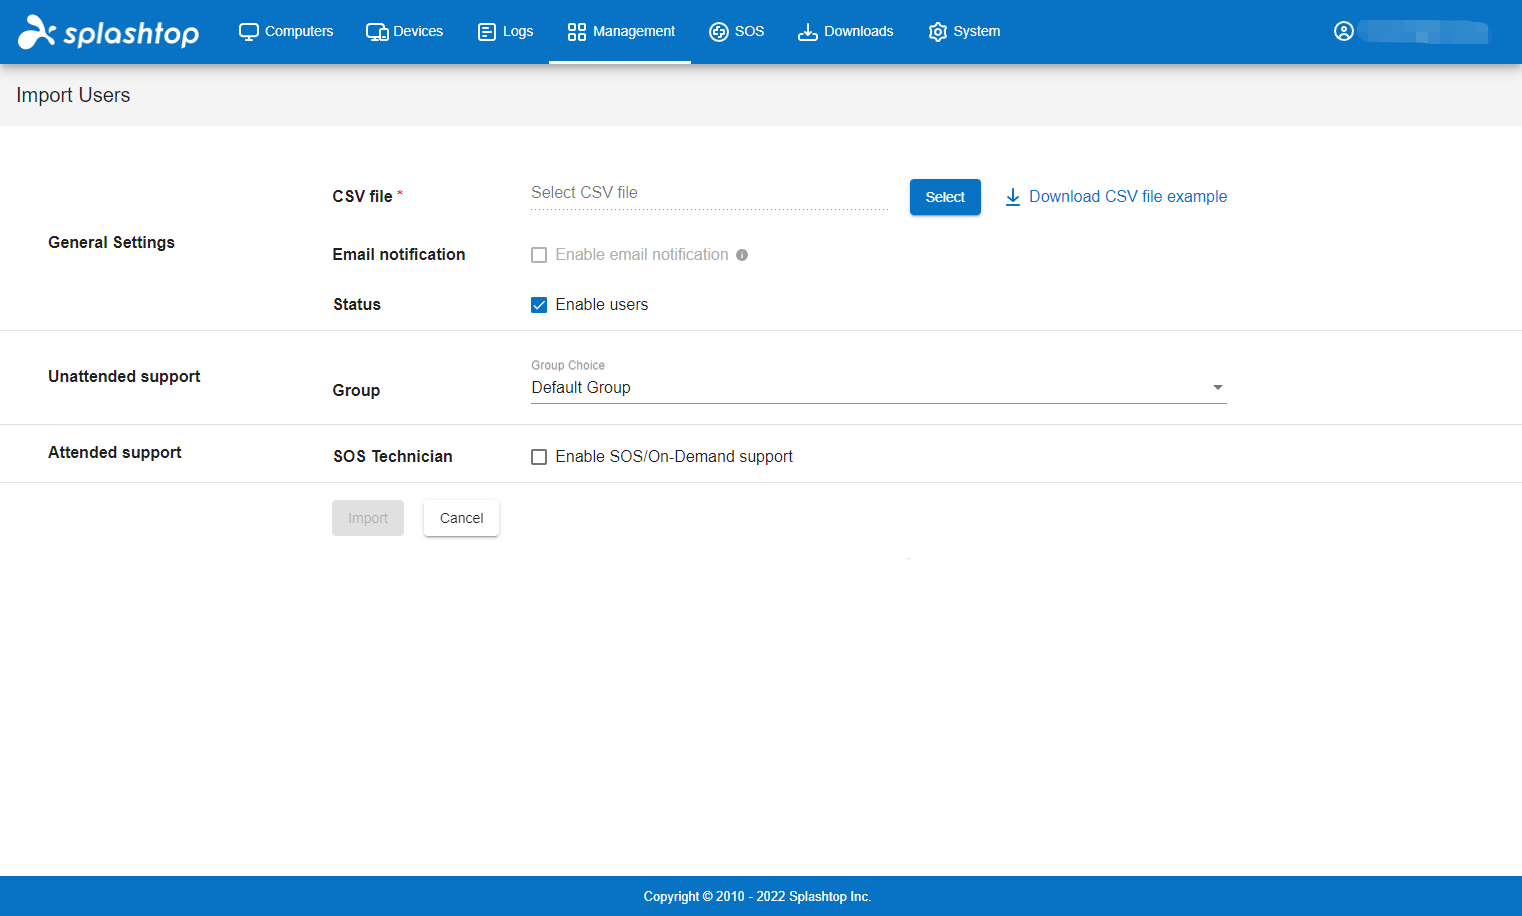Click the SOS lifebuoy icon
The image size is (1522, 916).
(718, 32)
